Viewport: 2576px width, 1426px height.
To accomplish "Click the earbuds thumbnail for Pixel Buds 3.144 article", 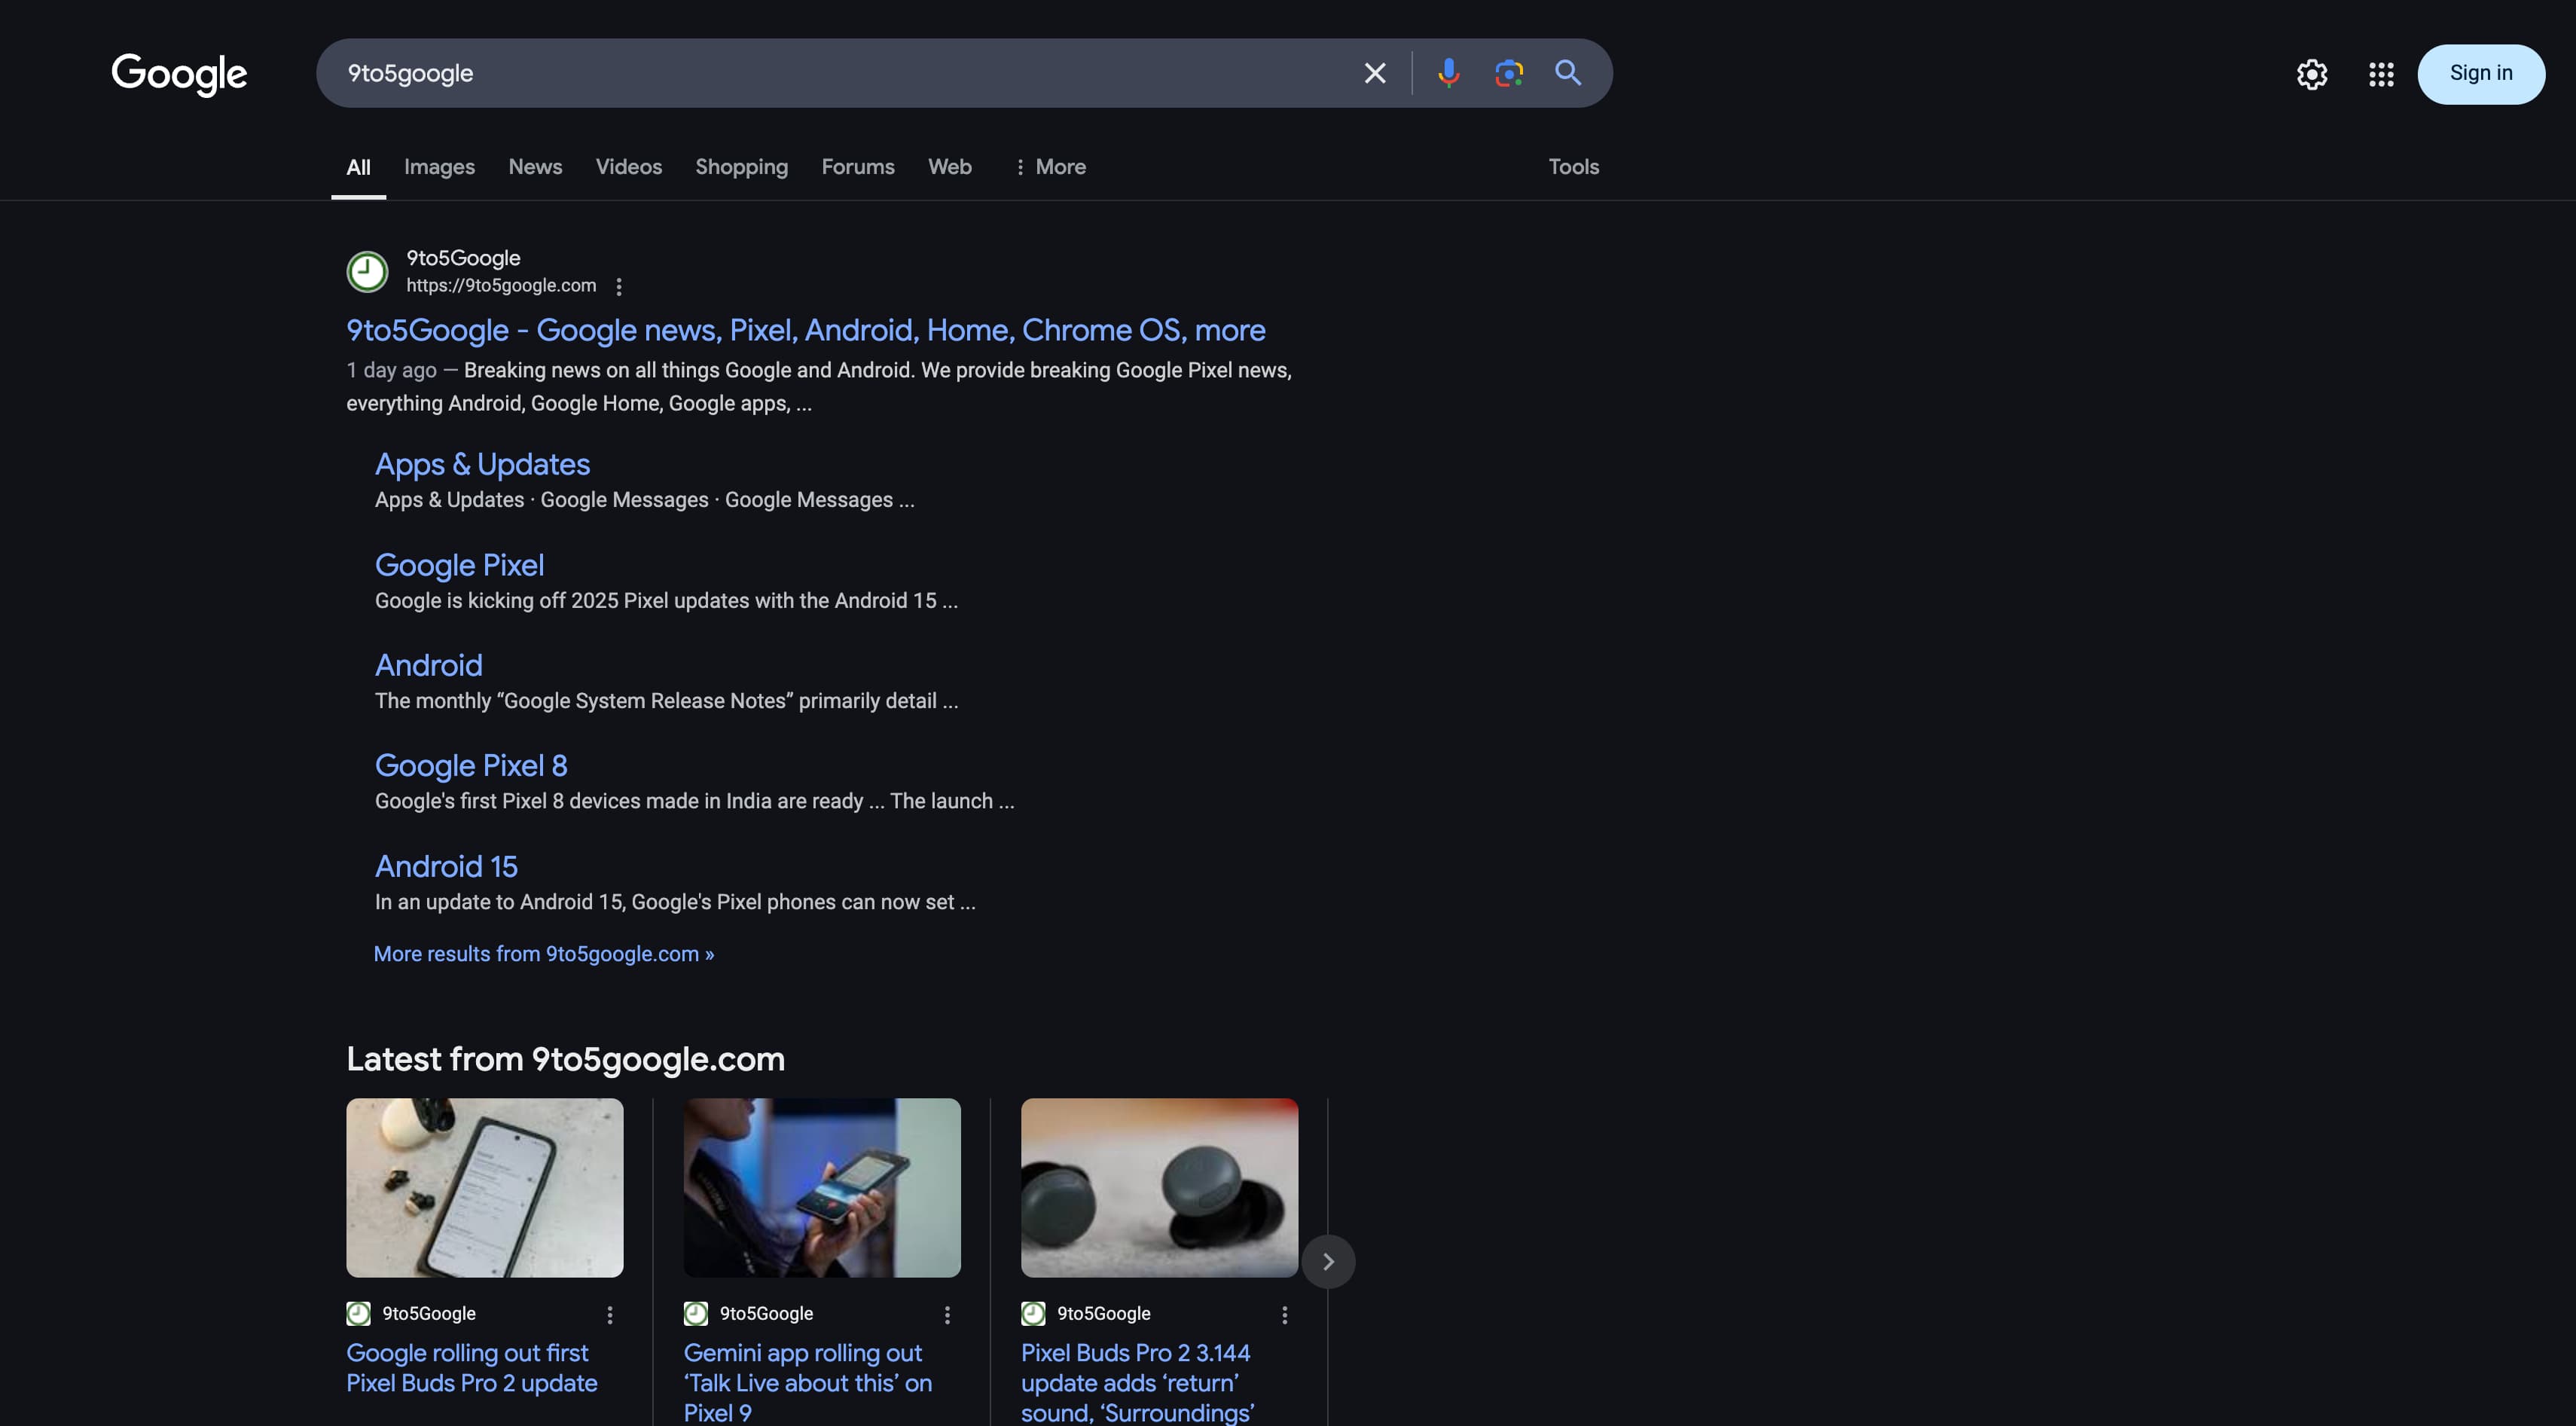I will tap(1159, 1187).
